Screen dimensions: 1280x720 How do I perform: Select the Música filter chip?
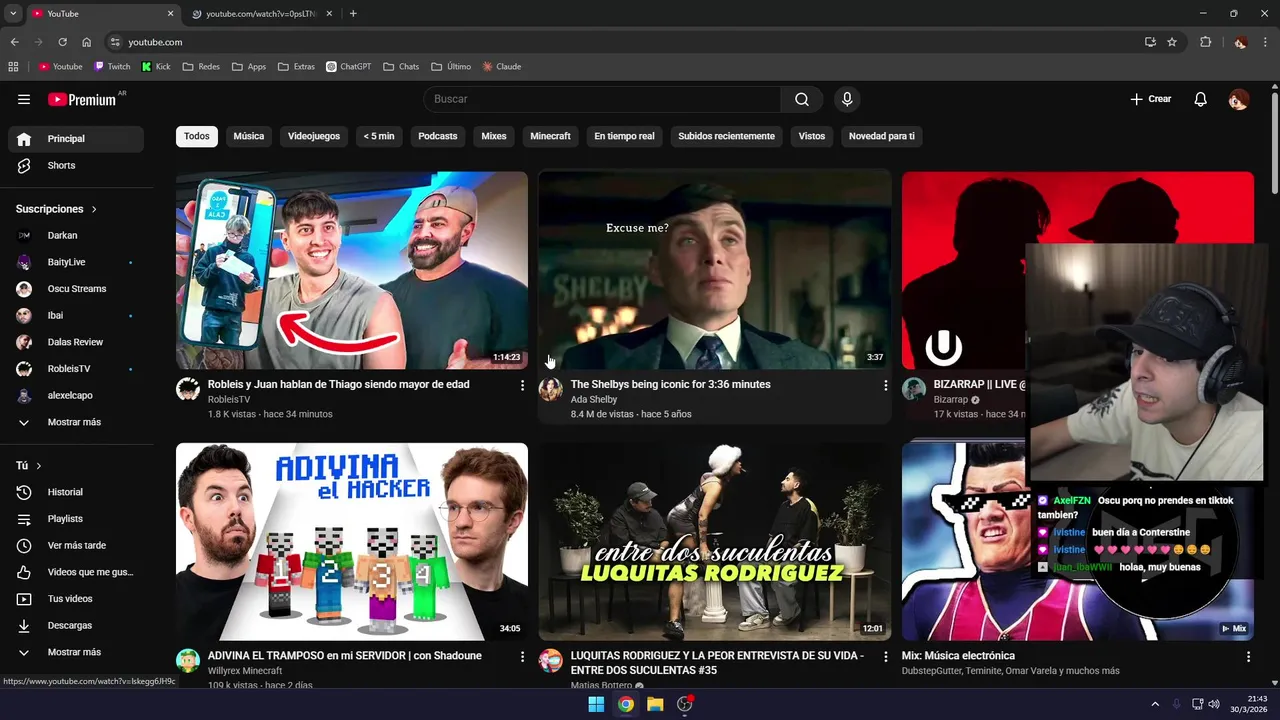(x=249, y=136)
